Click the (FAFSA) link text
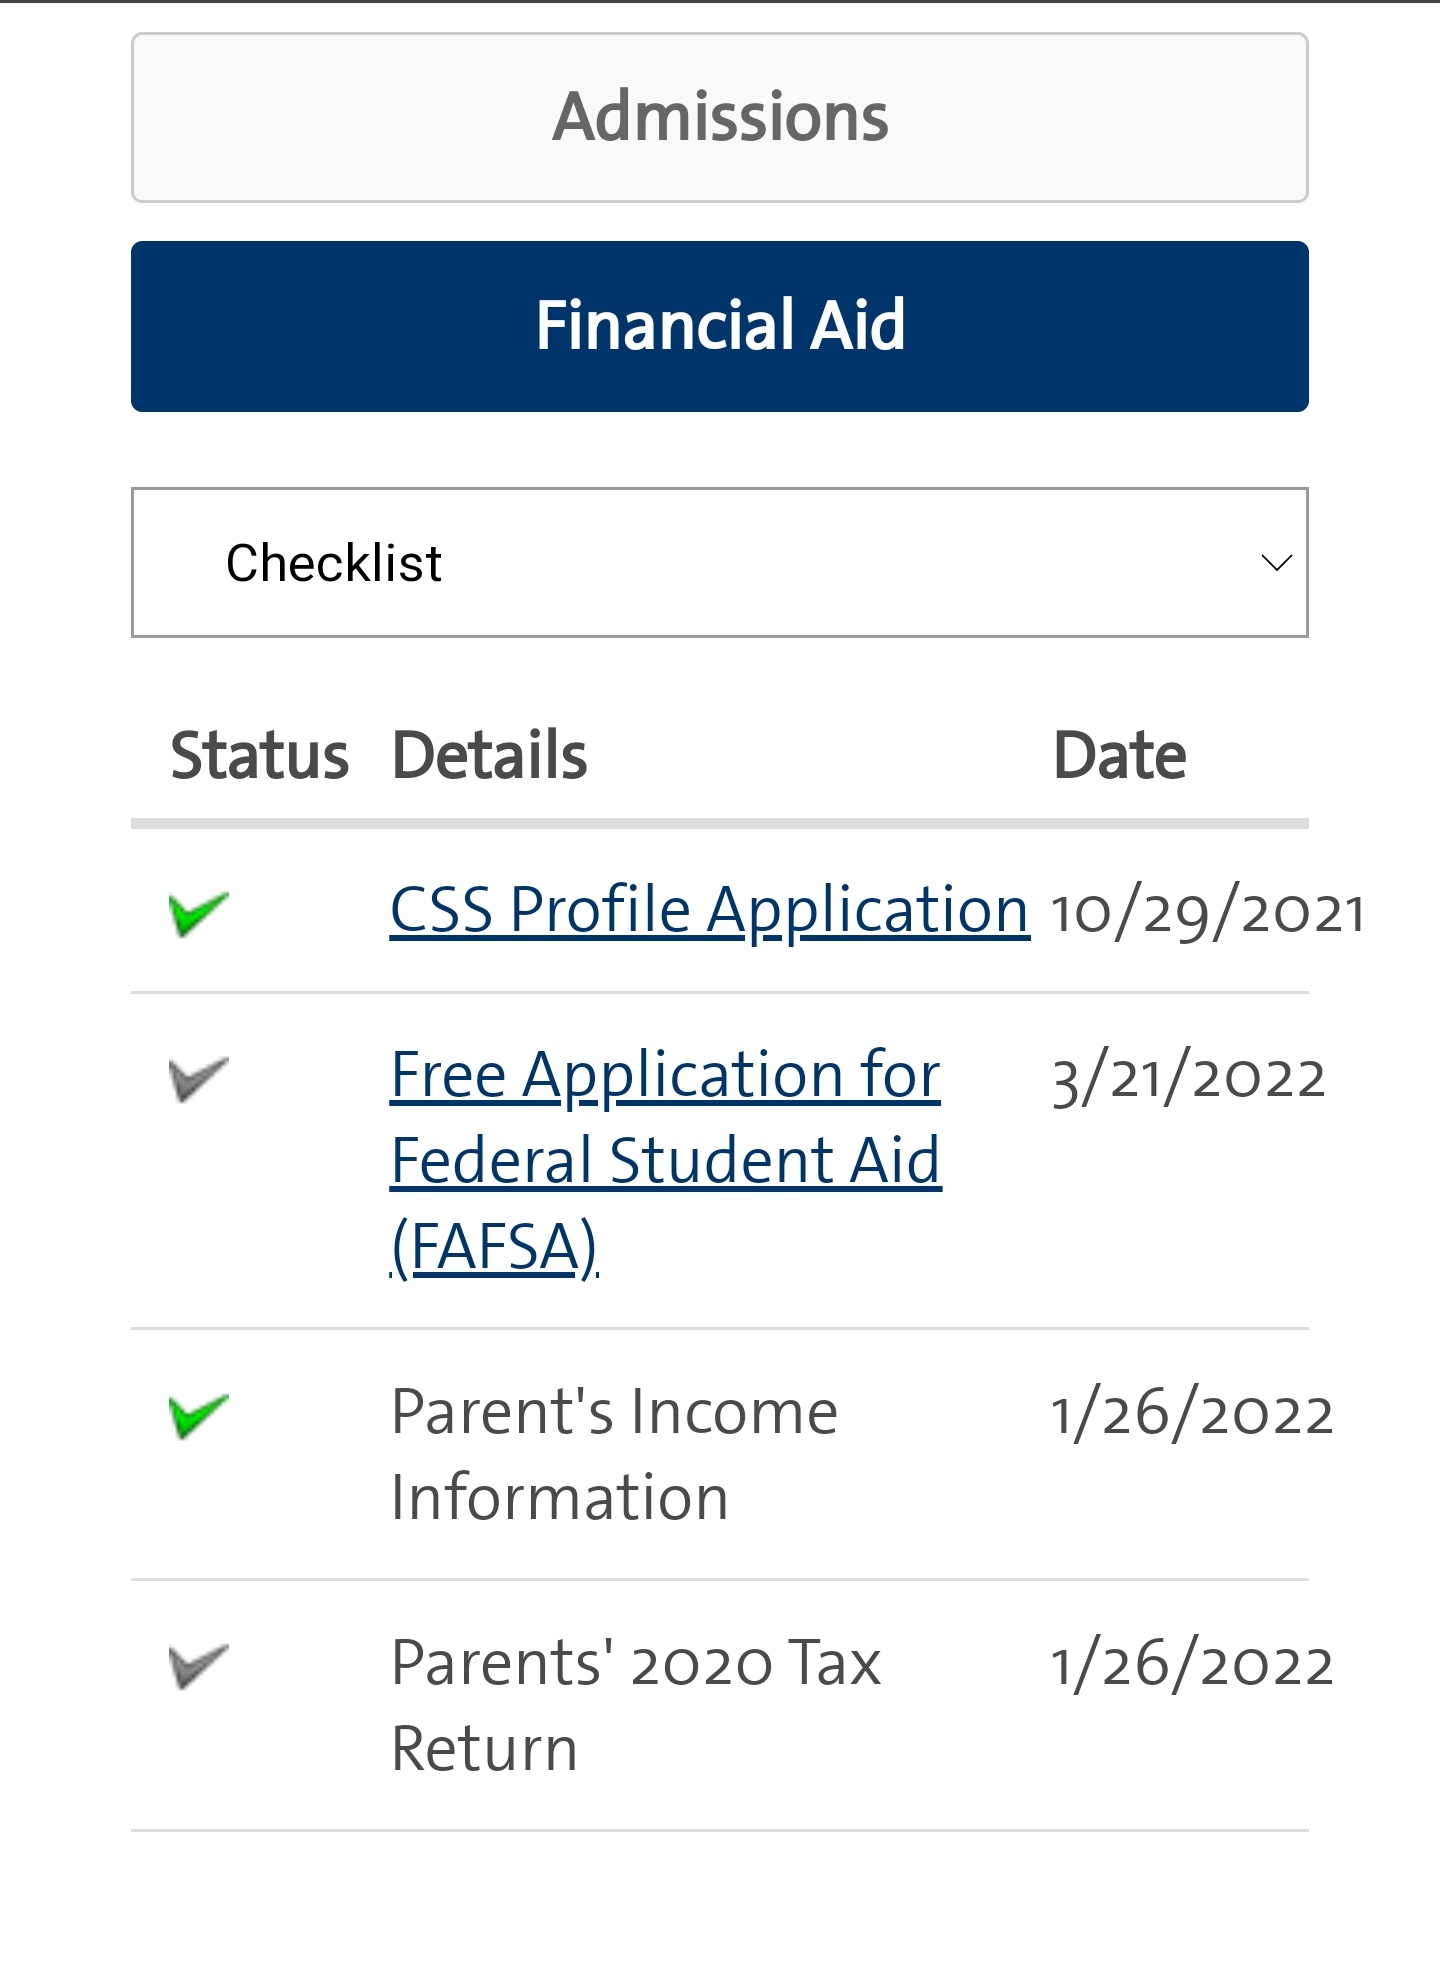Screen dimensions: 1440x1965 click(x=494, y=1247)
